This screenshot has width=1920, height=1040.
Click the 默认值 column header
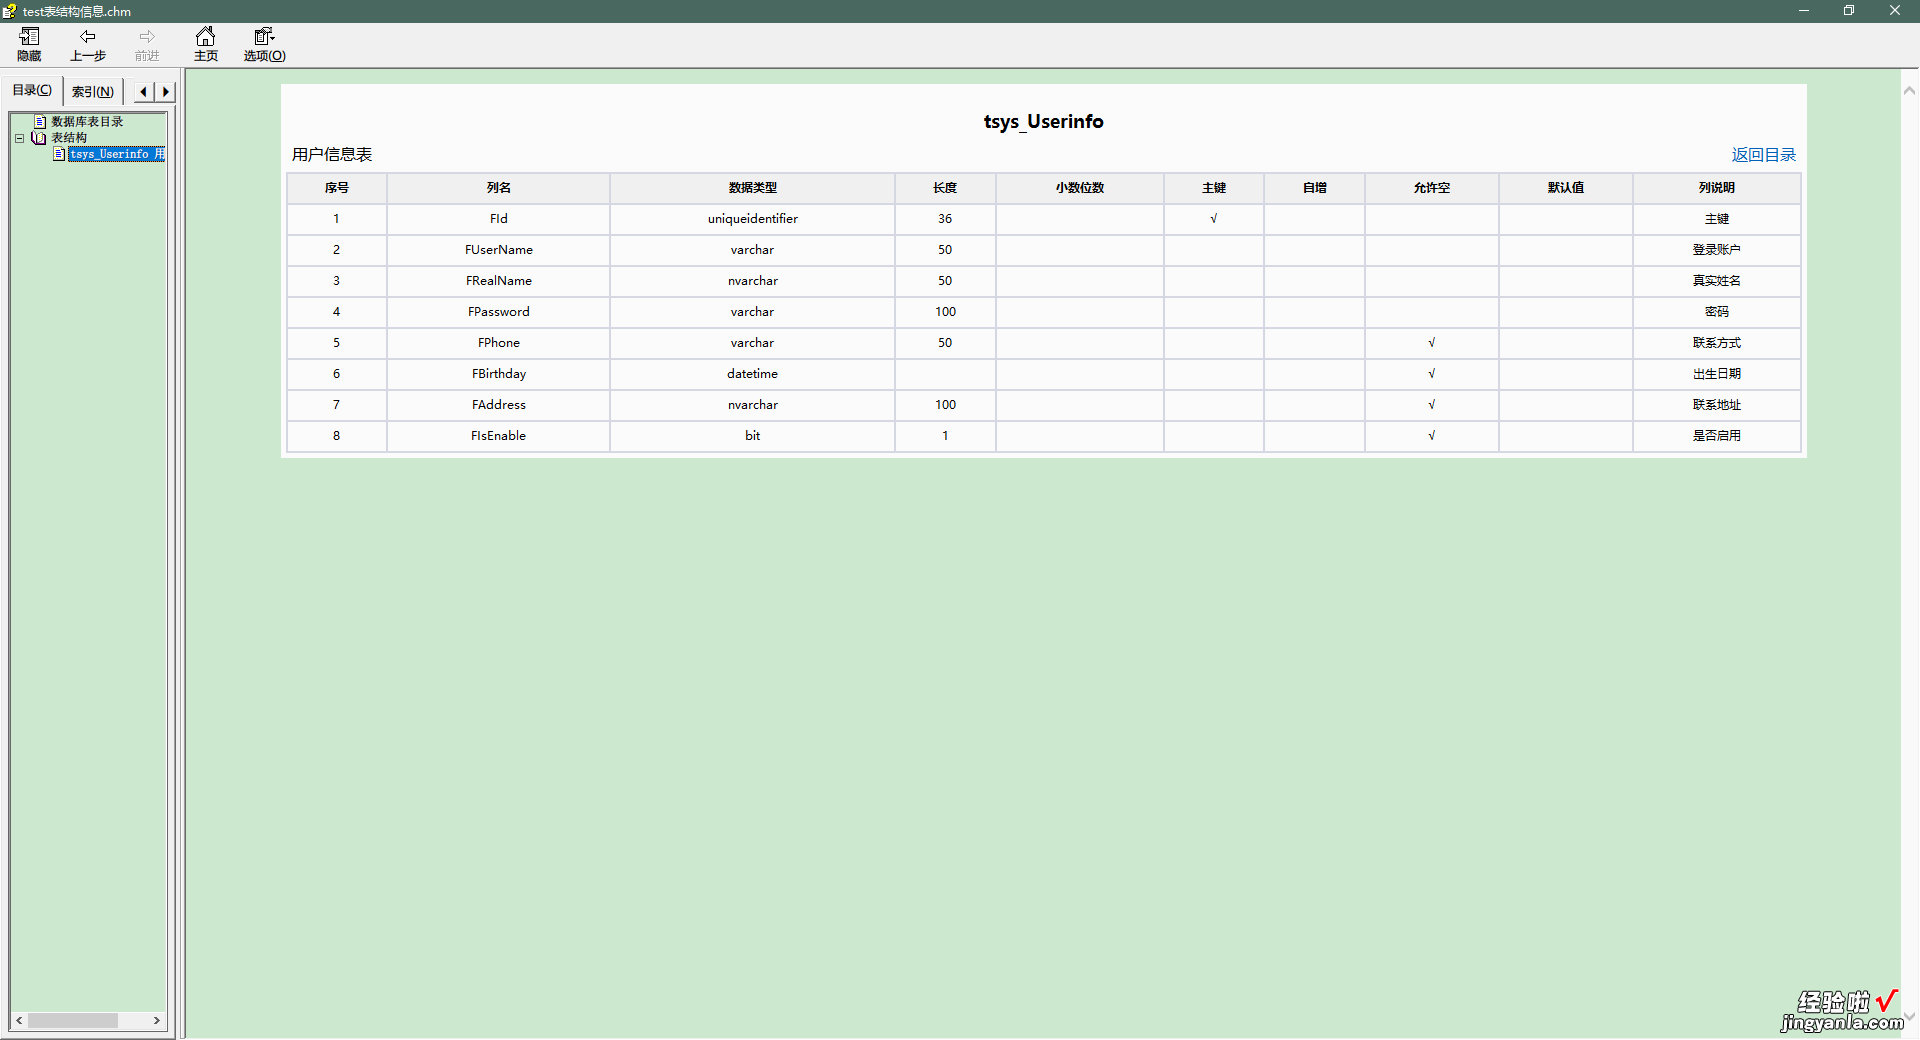1566,188
